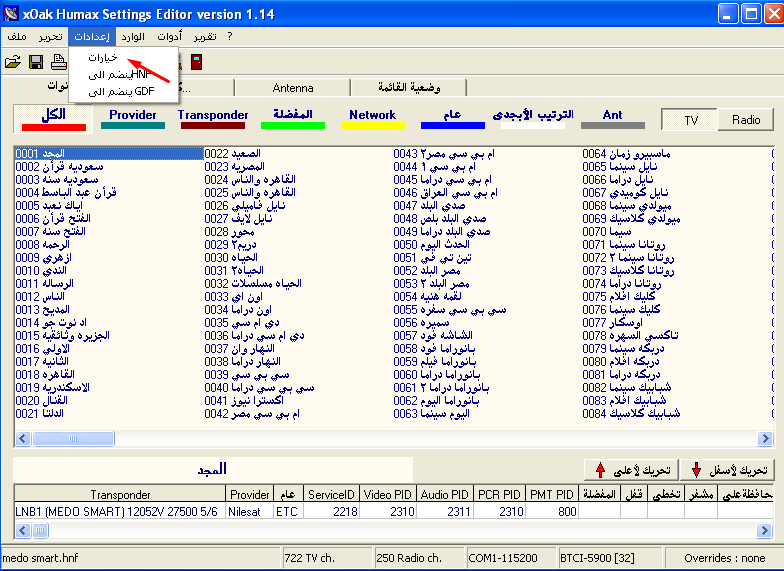Switch to the وضعية القائمة tab
This screenshot has width=784, height=571.
point(409,88)
